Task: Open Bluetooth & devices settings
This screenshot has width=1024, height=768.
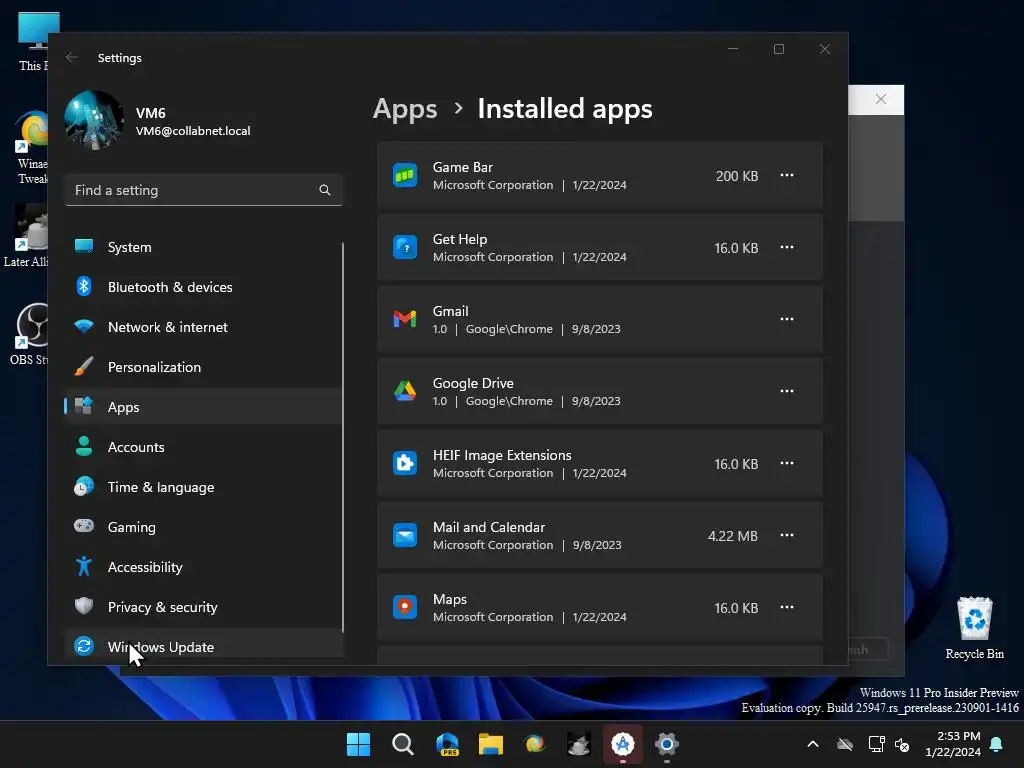Action: pyautogui.click(x=202, y=287)
